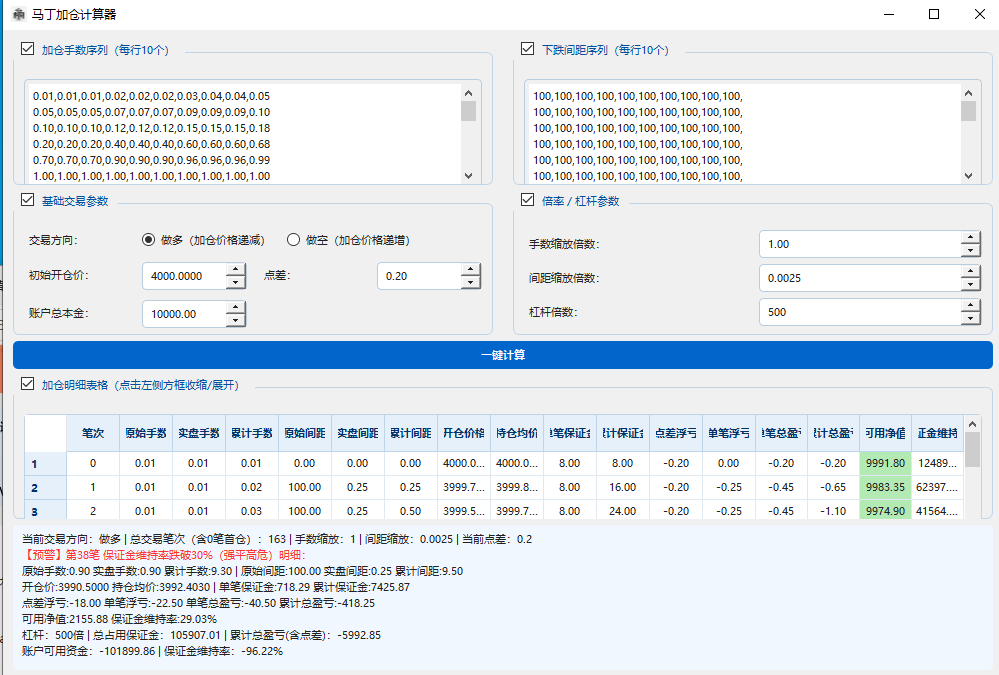999x675 pixels.
Task: Click the 可用净值 column header
Action: coord(886,433)
